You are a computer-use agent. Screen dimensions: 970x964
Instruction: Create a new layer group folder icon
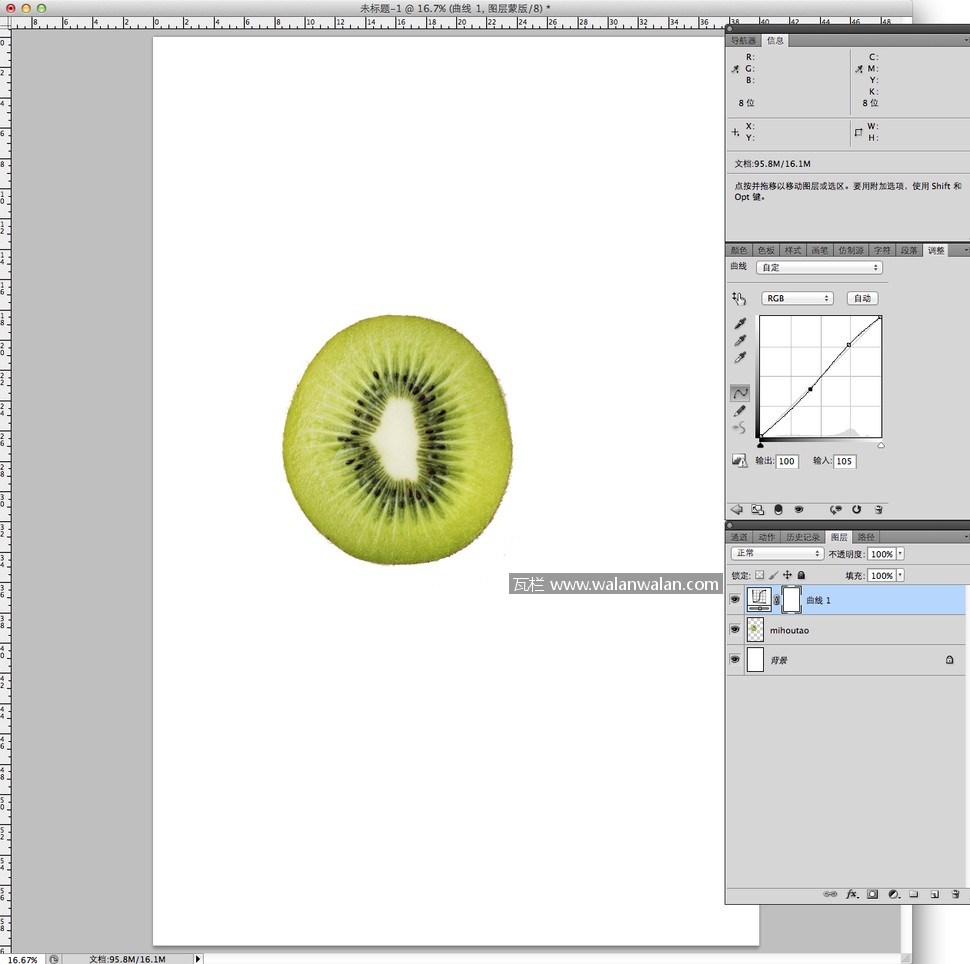[914, 894]
